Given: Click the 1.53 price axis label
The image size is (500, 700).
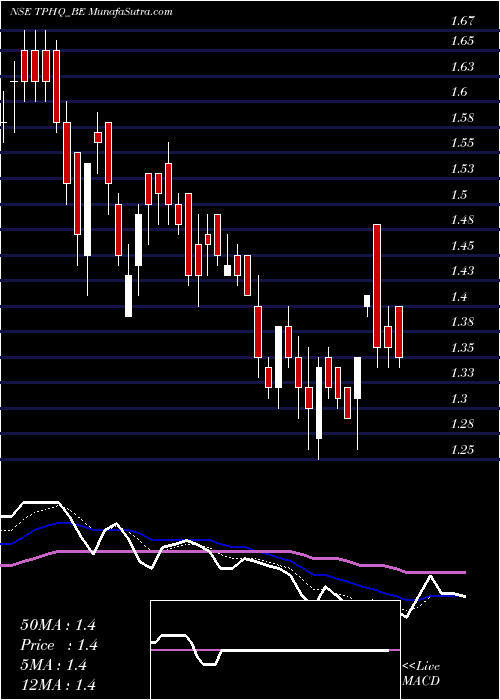Looking at the screenshot, I should pos(462,169).
